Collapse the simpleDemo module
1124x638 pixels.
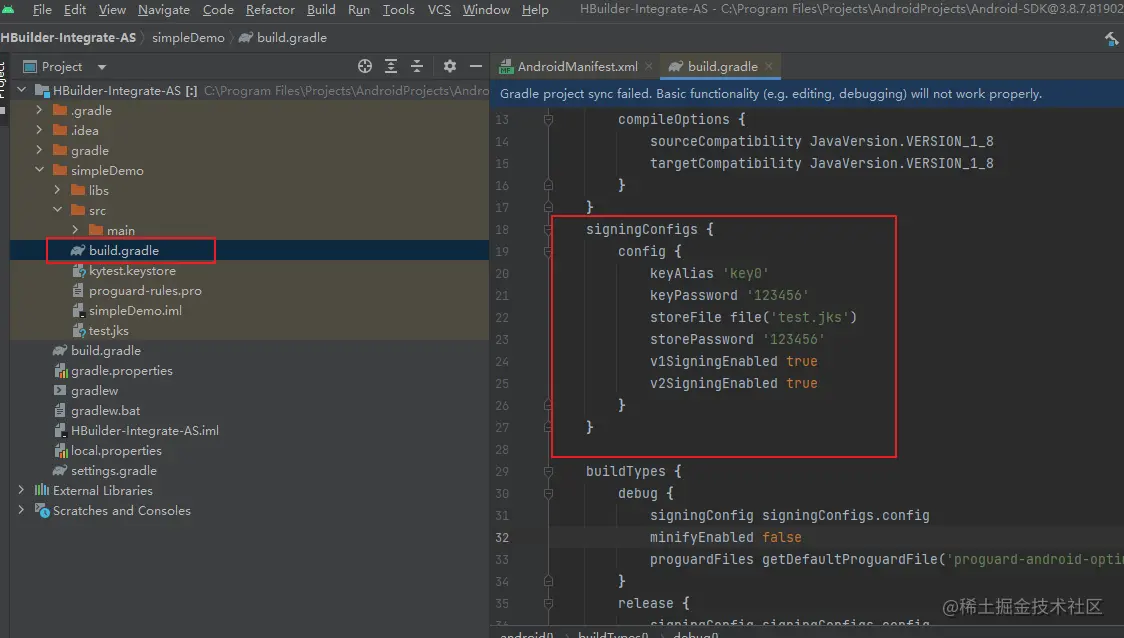click(39, 171)
